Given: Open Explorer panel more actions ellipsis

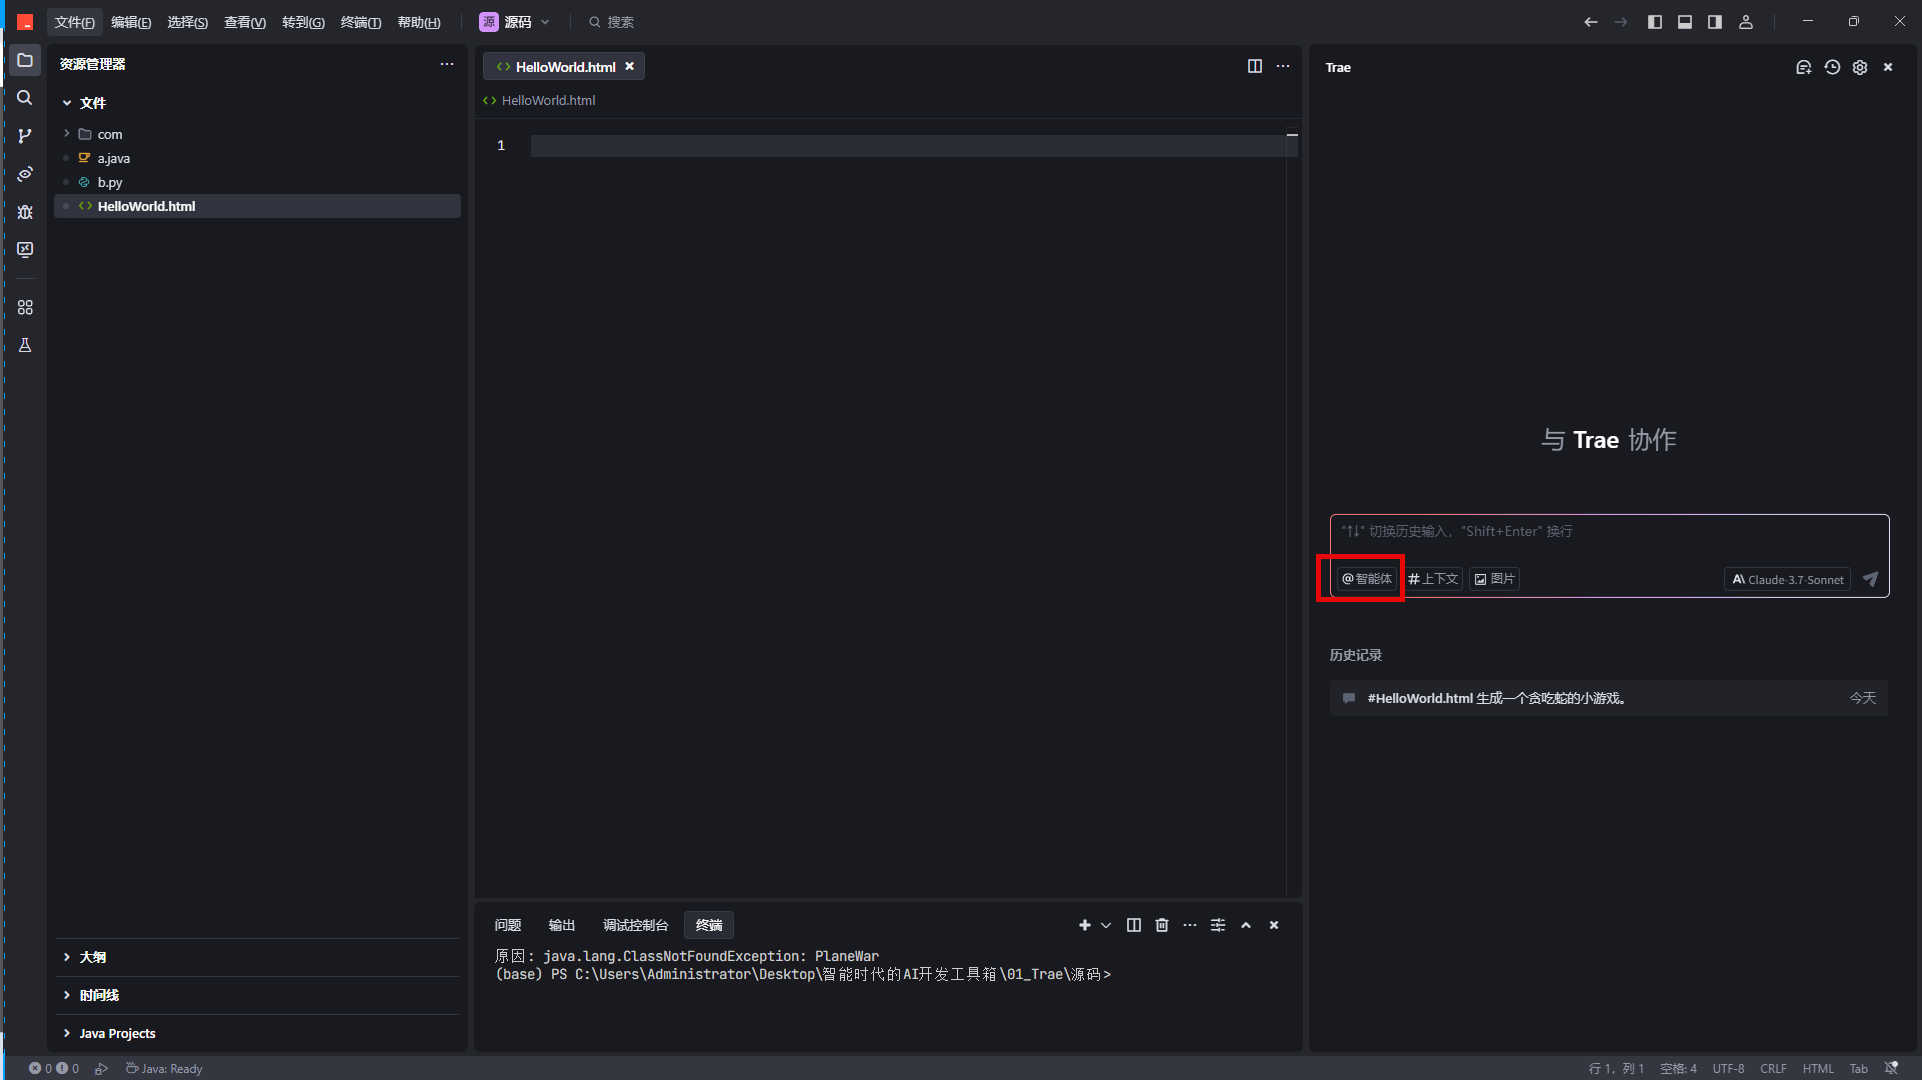Looking at the screenshot, I should click(x=447, y=64).
